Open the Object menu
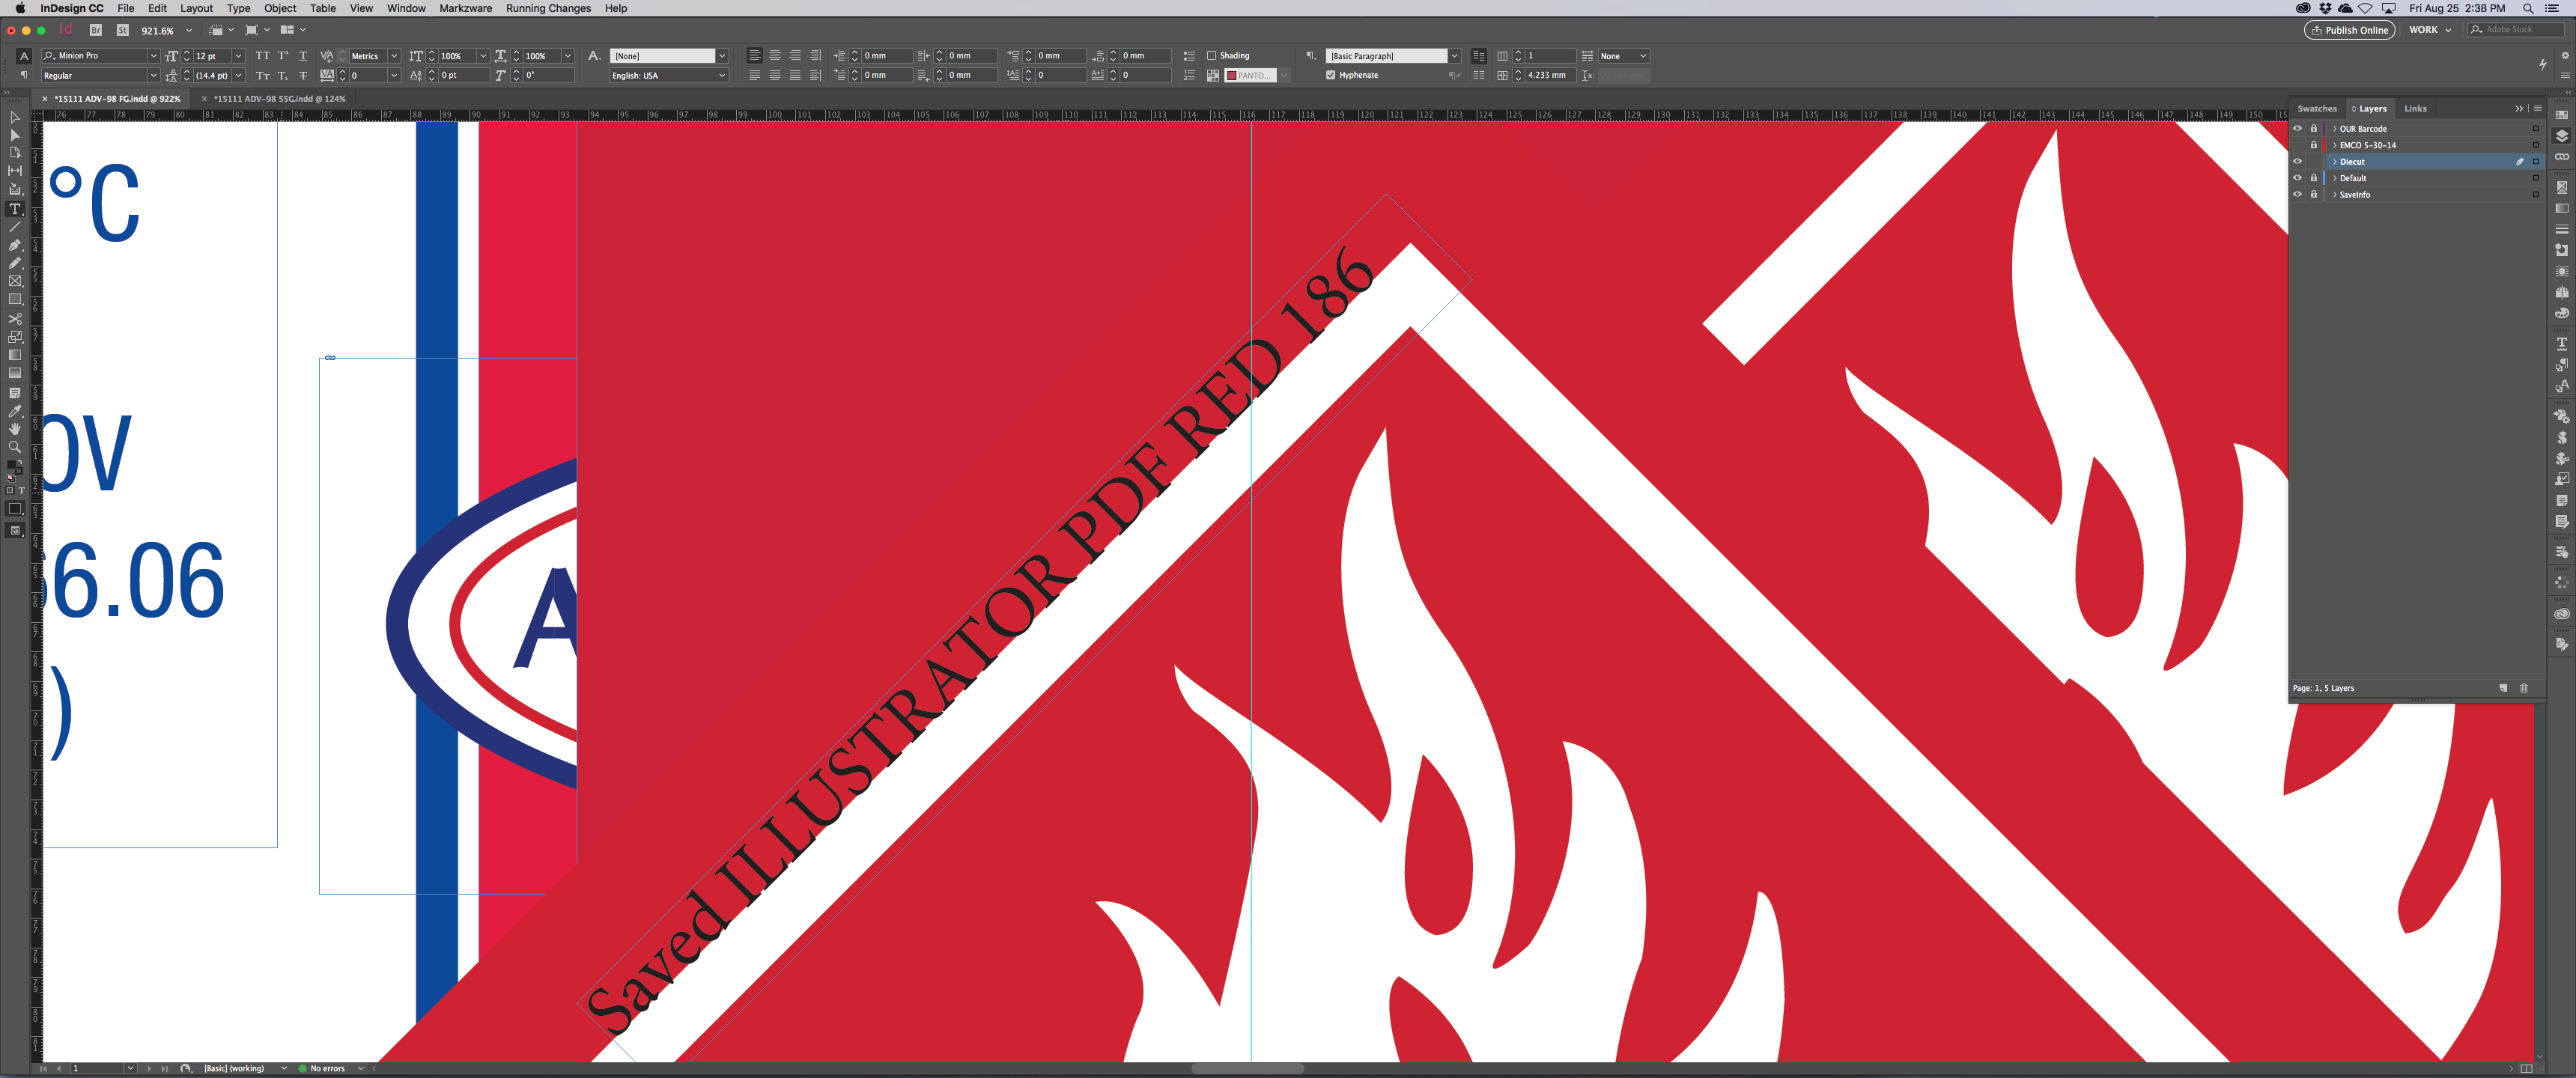The height and width of the screenshot is (1078, 2576). 280,8
